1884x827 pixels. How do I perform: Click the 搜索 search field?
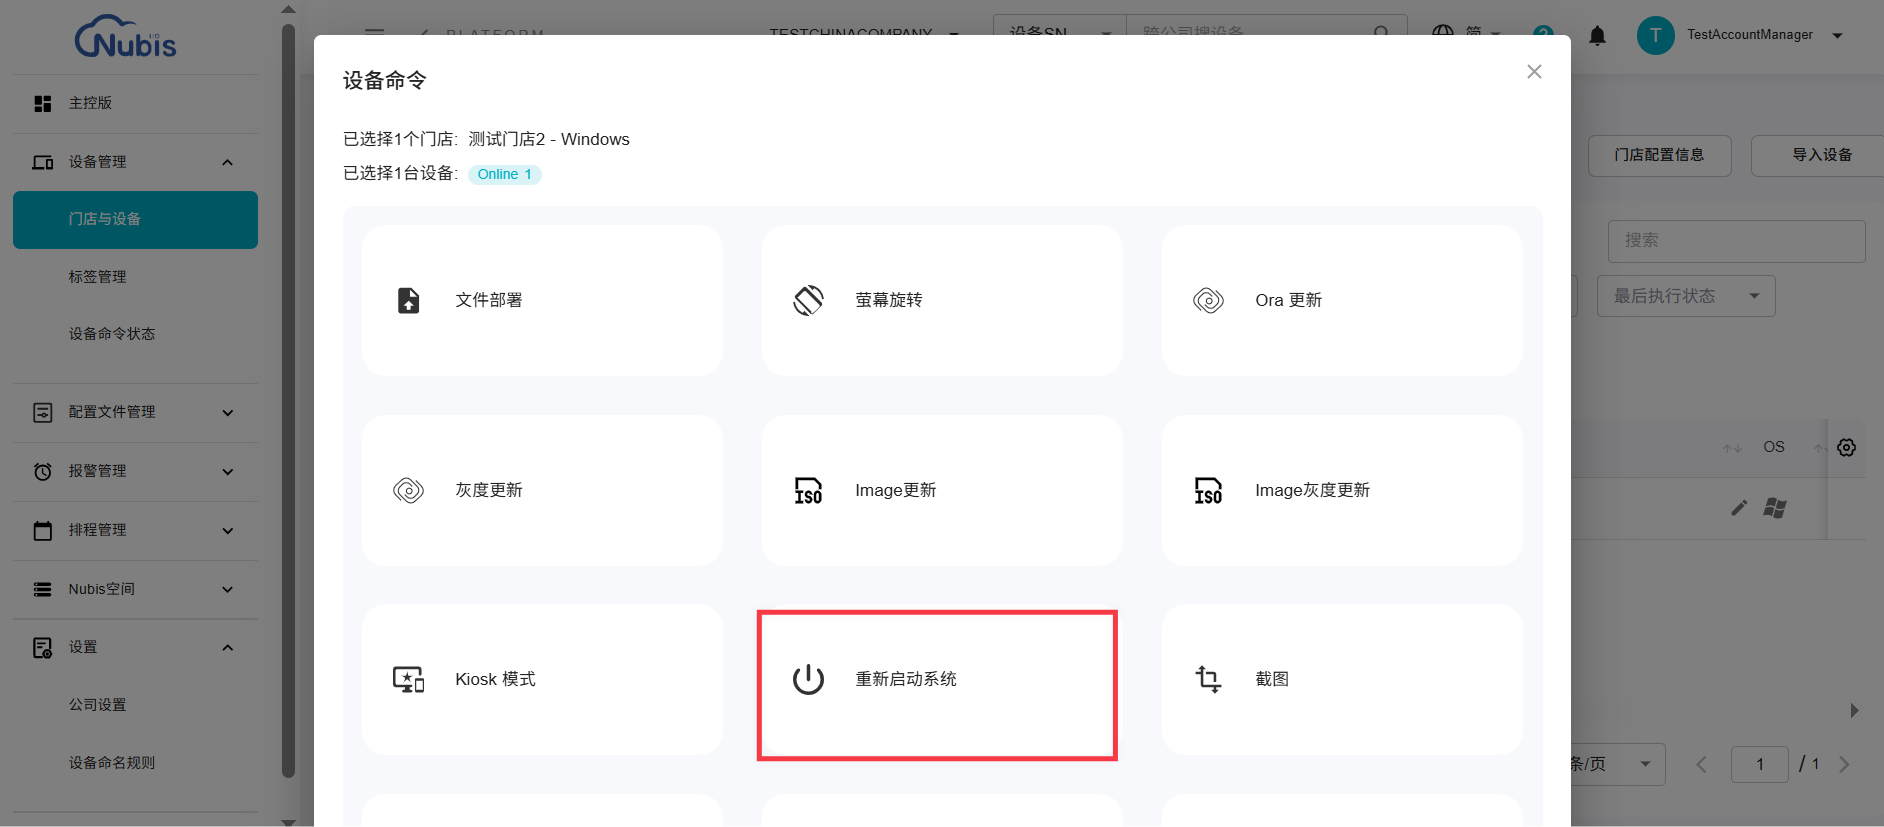1736,241
